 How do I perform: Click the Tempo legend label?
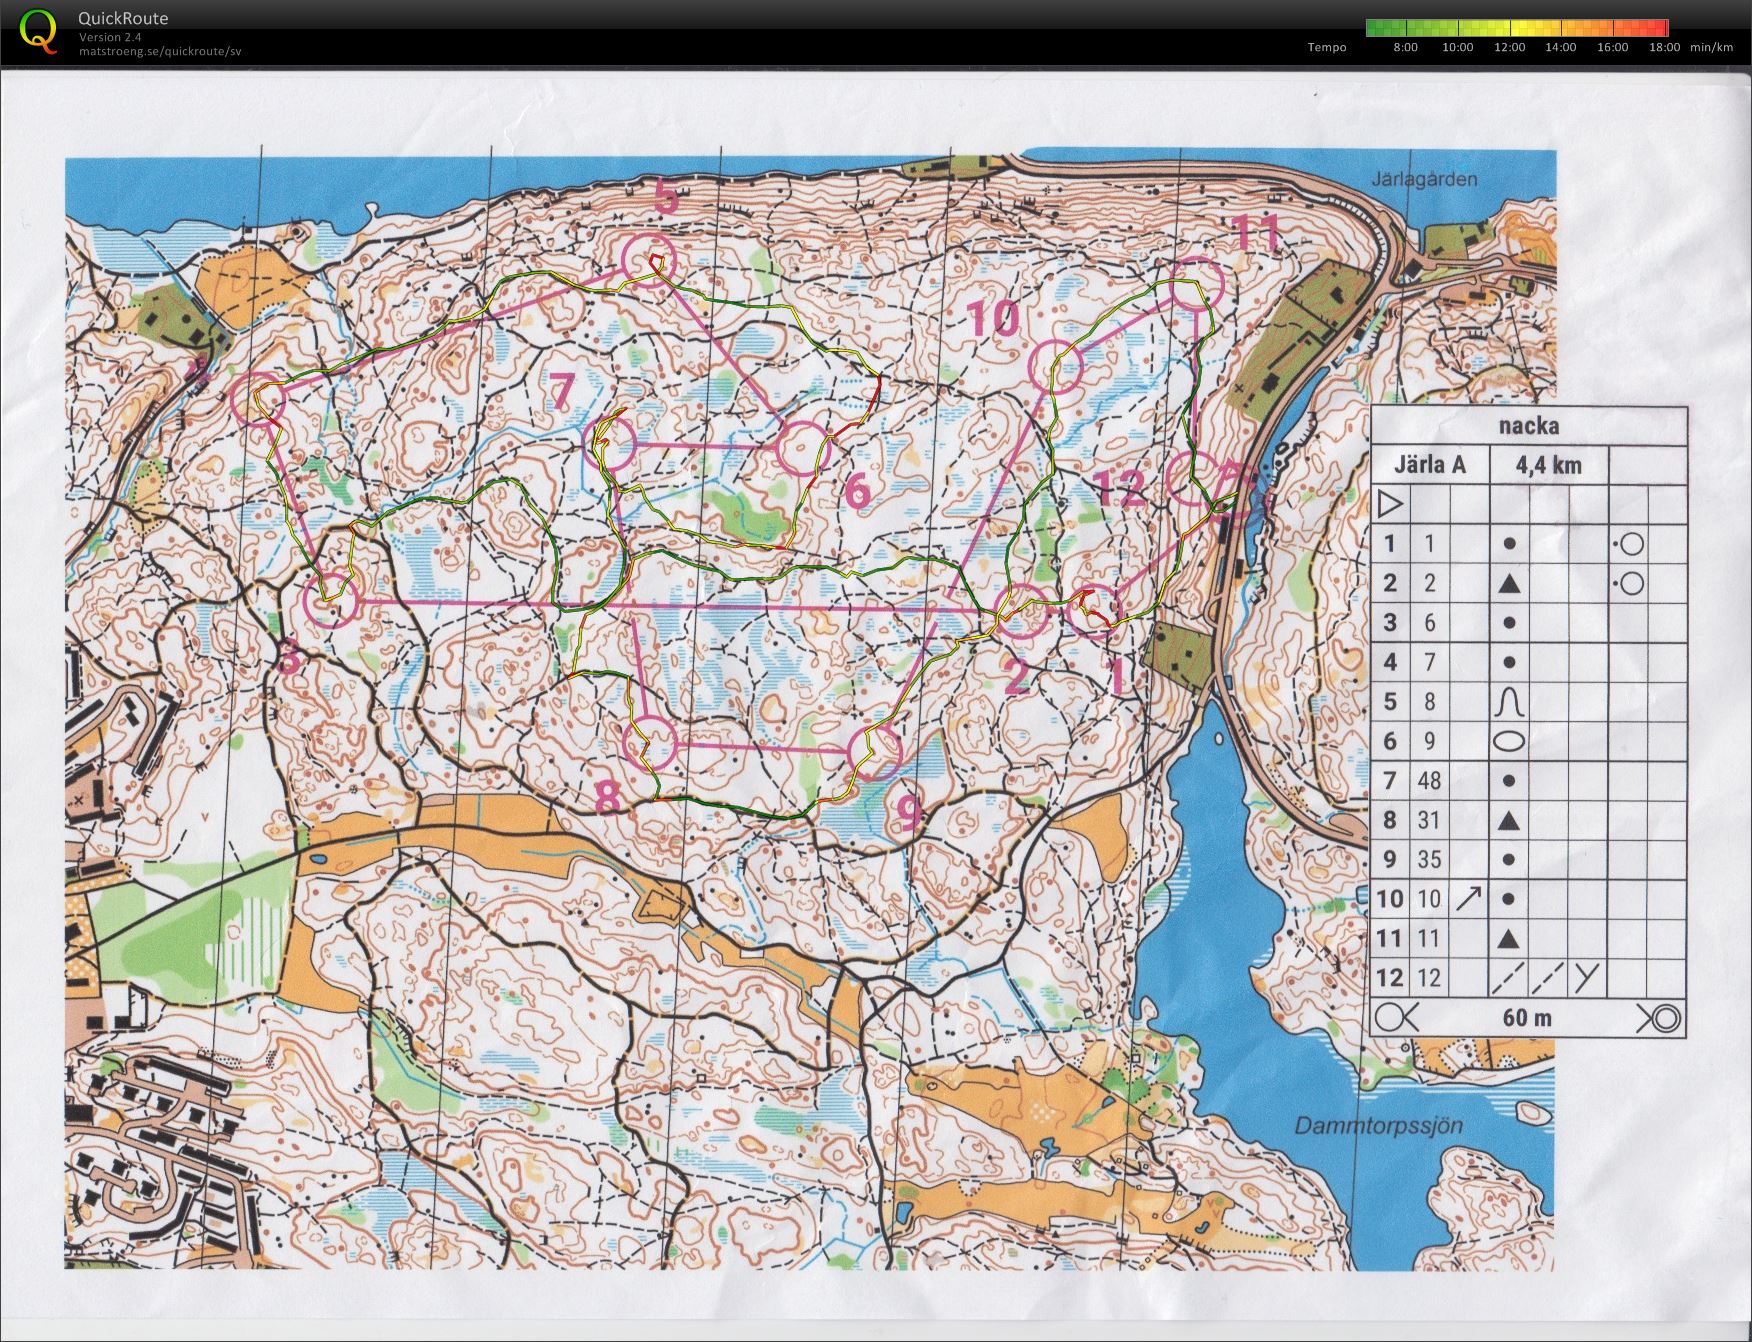[x=1327, y=47]
